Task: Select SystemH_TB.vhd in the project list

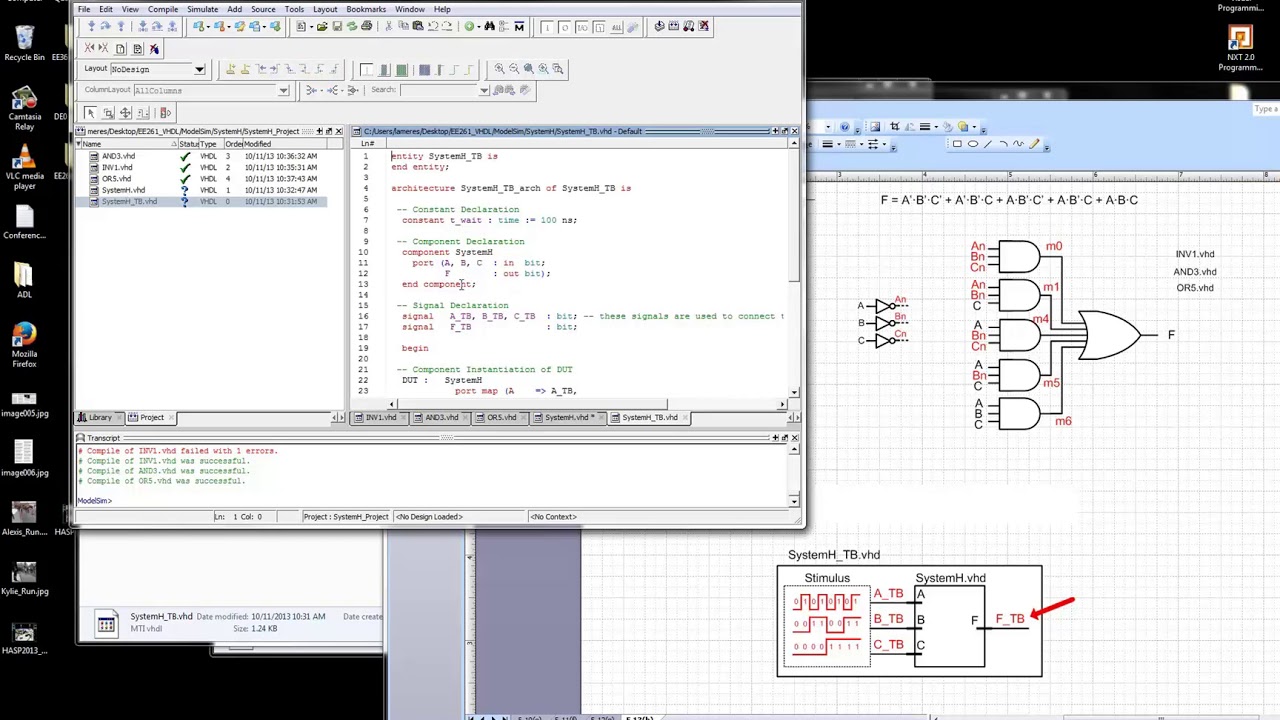Action: tap(129, 201)
